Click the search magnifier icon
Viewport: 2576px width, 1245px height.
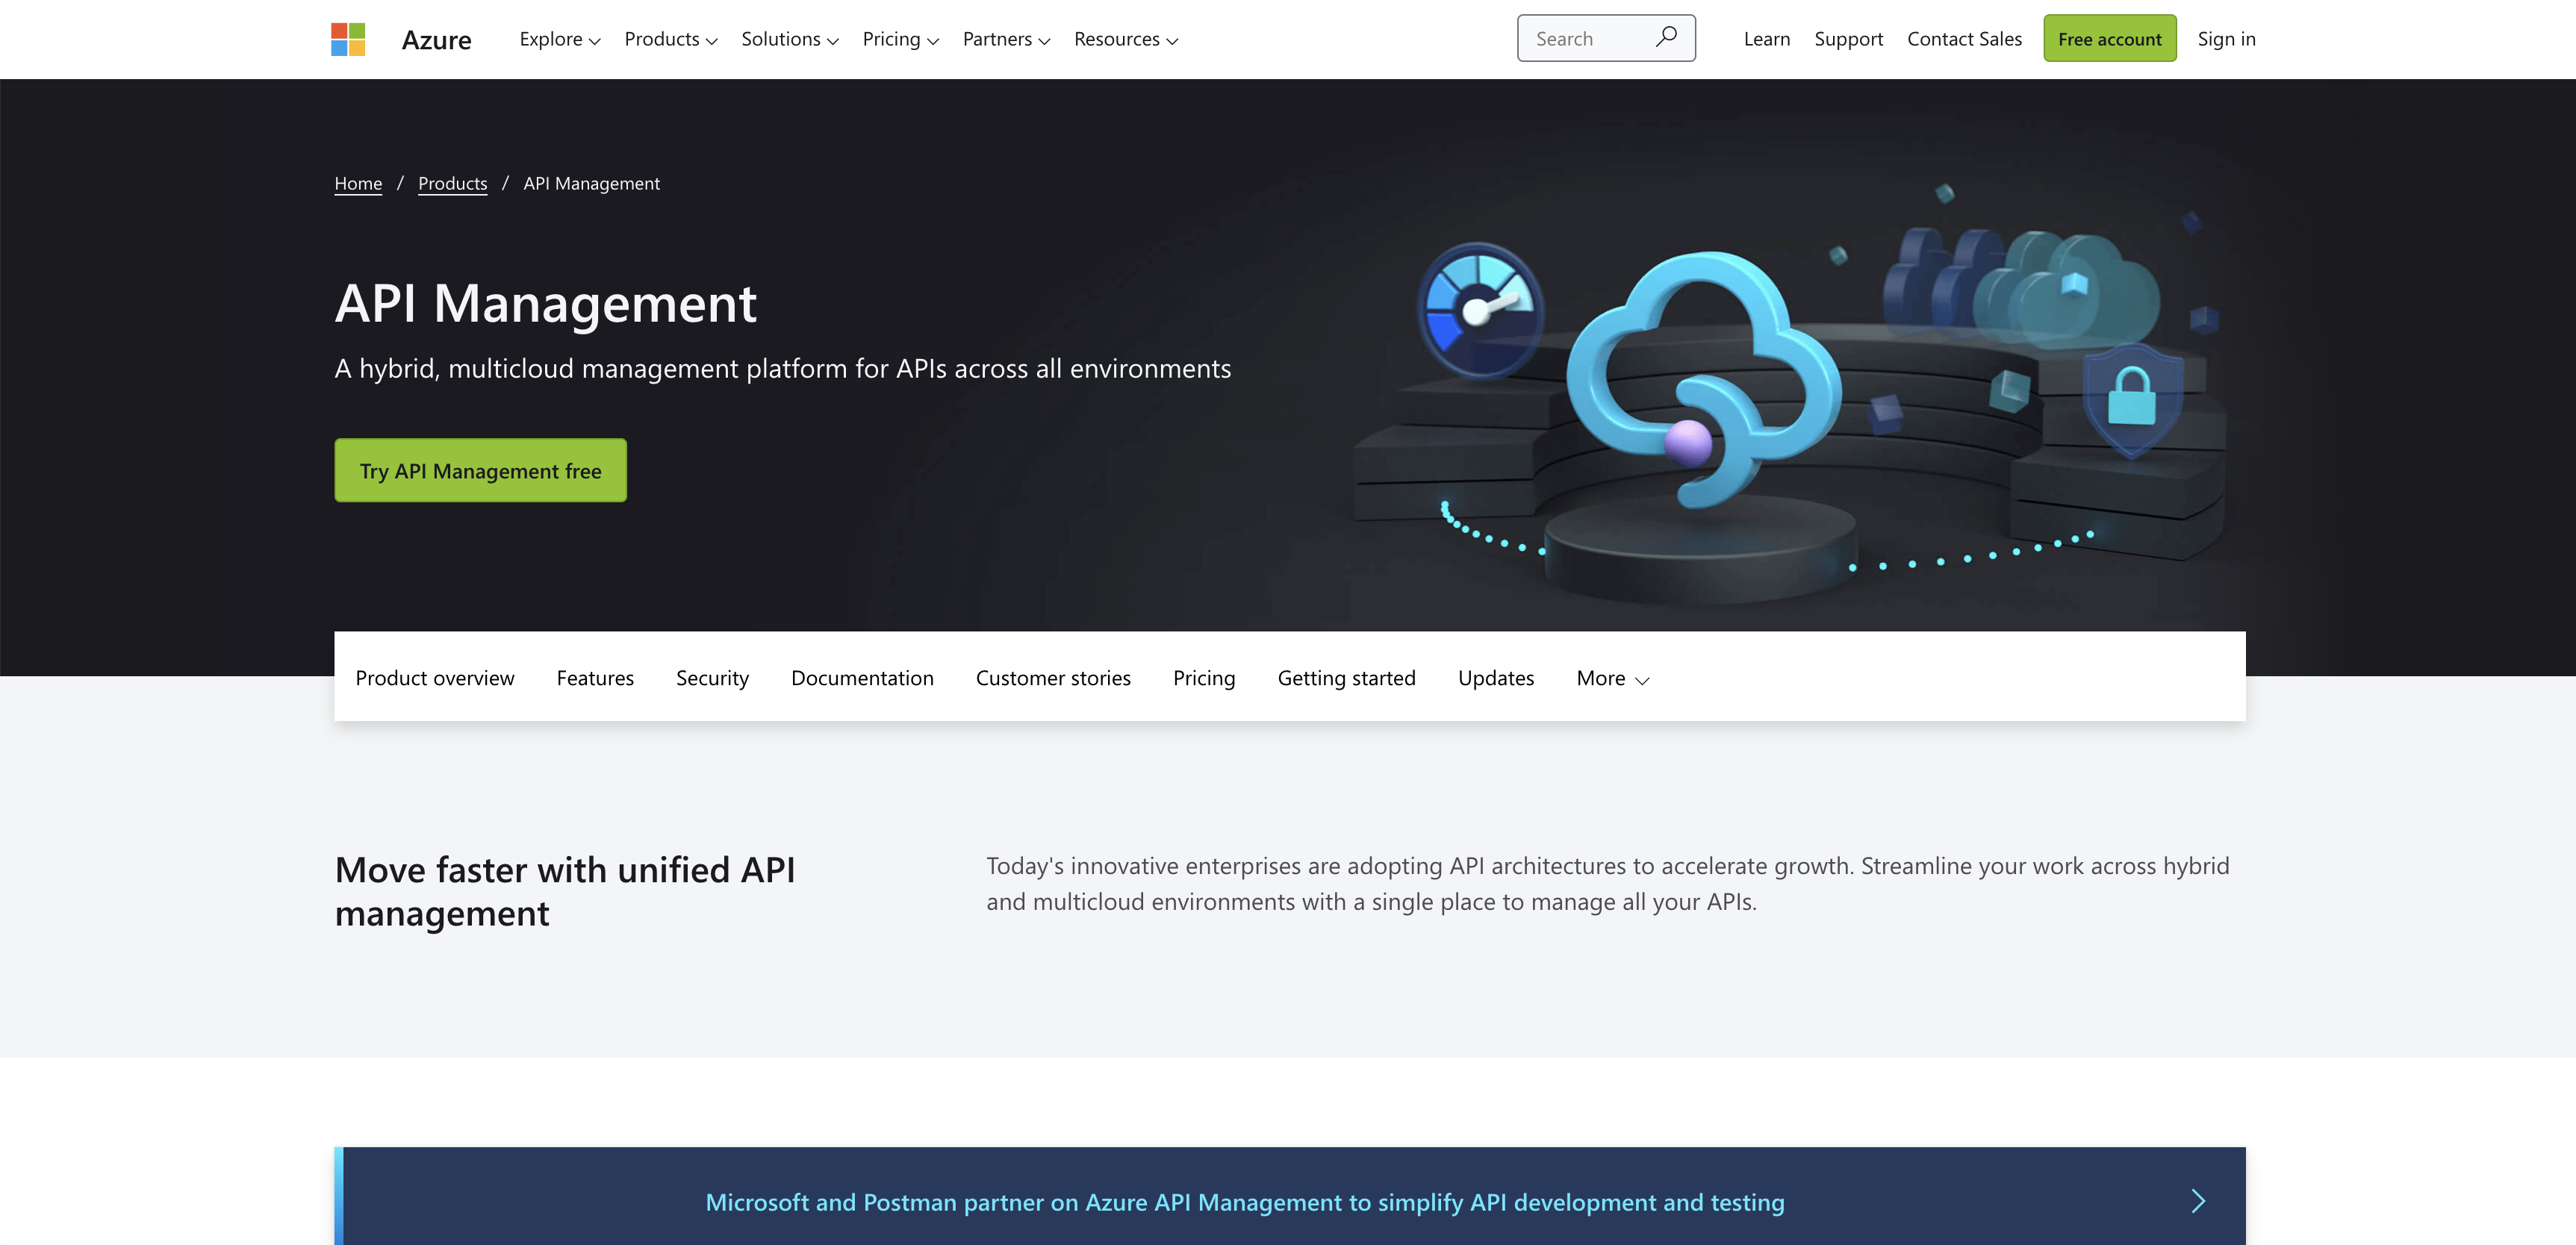point(1666,38)
